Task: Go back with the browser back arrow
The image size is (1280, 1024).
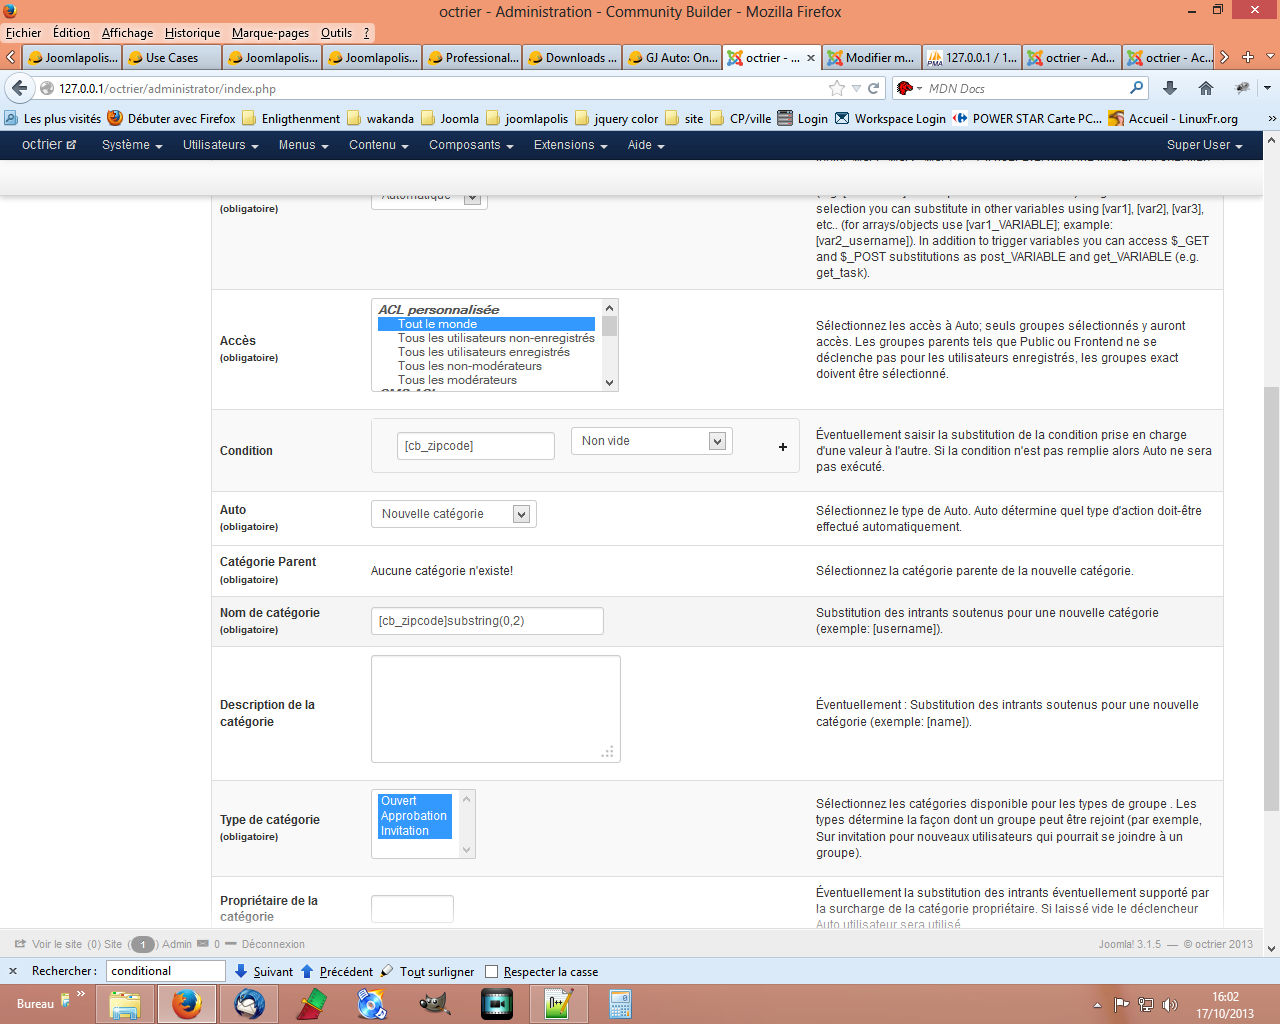Action: (x=20, y=88)
